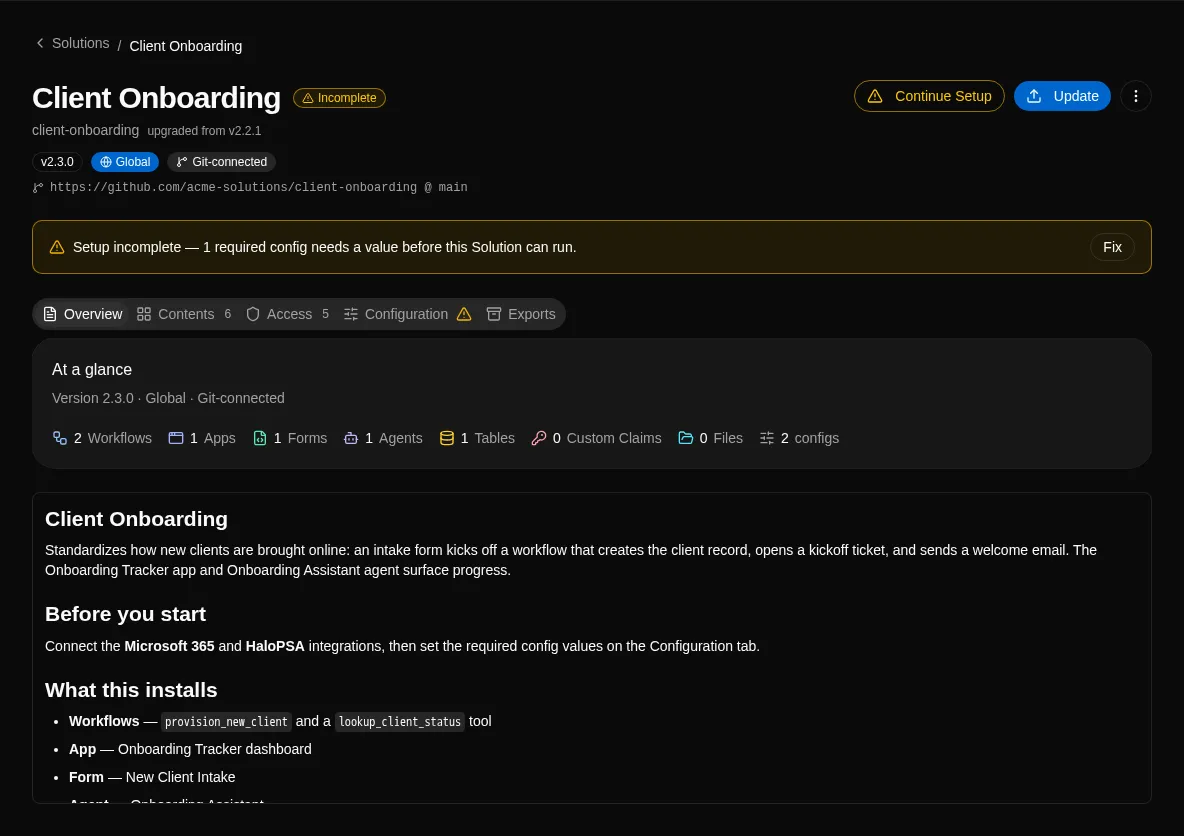Click the upload icon inside Update button
This screenshot has width=1184, height=836.
coord(1034,96)
